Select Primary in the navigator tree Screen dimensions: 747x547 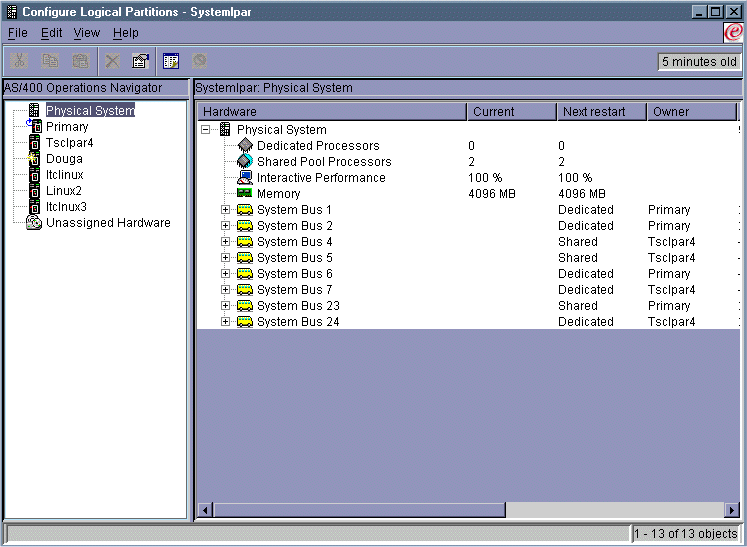(67, 127)
